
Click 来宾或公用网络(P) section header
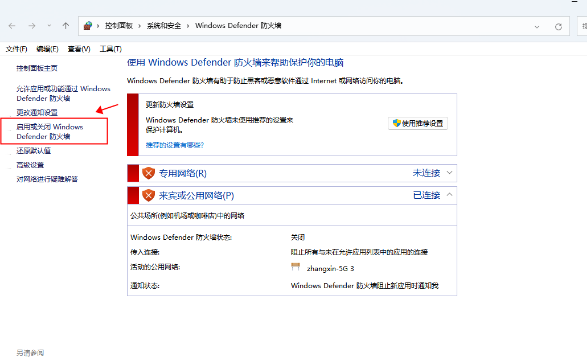tap(197, 195)
